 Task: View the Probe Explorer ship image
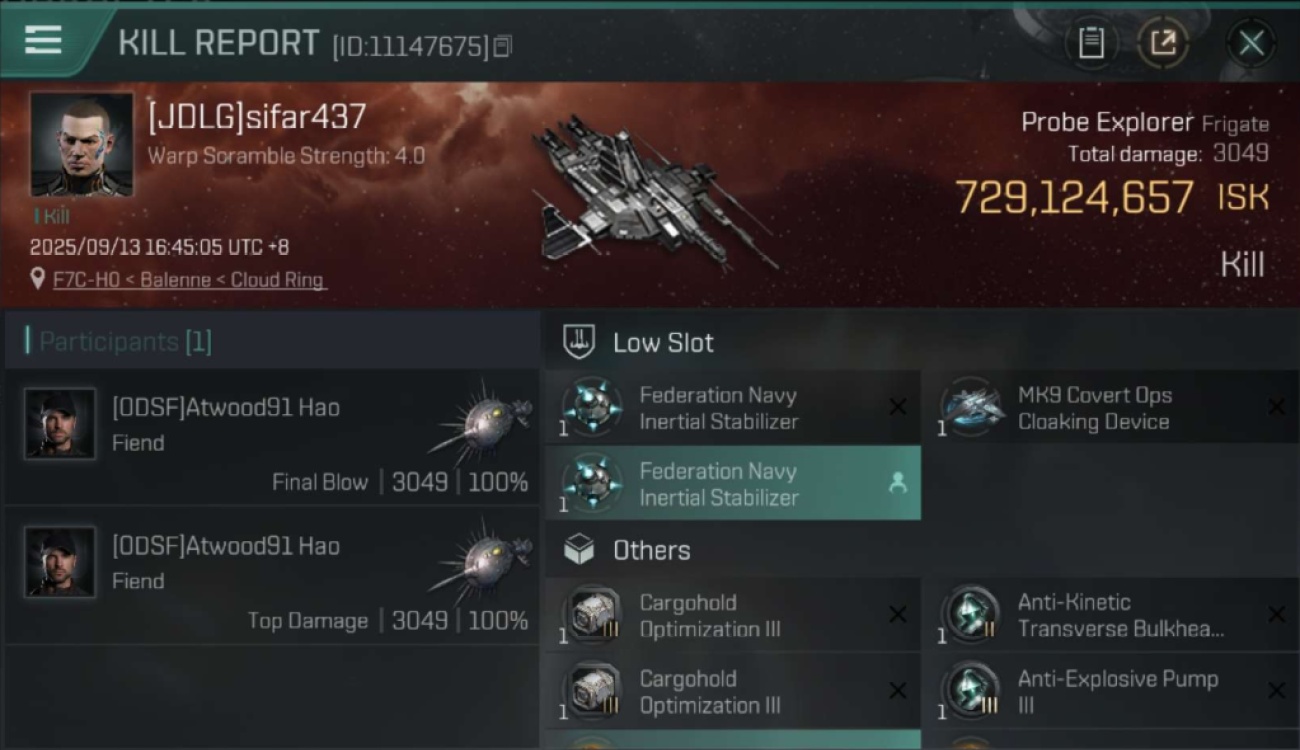pos(650,195)
